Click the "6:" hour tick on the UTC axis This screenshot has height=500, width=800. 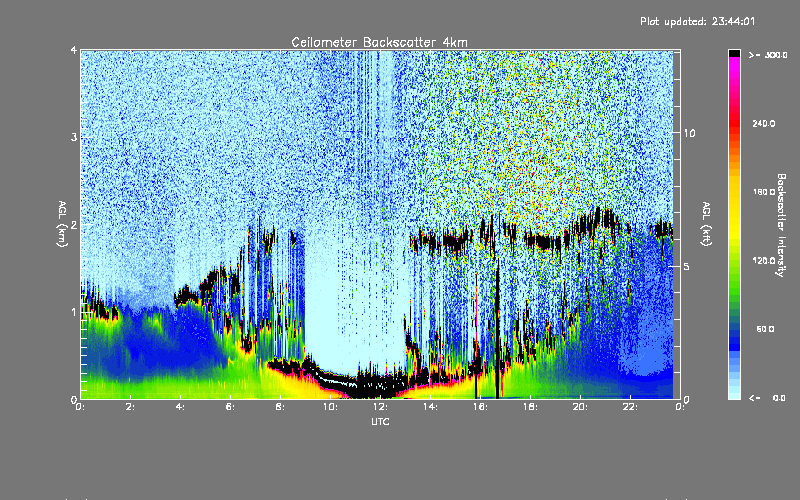click(231, 407)
